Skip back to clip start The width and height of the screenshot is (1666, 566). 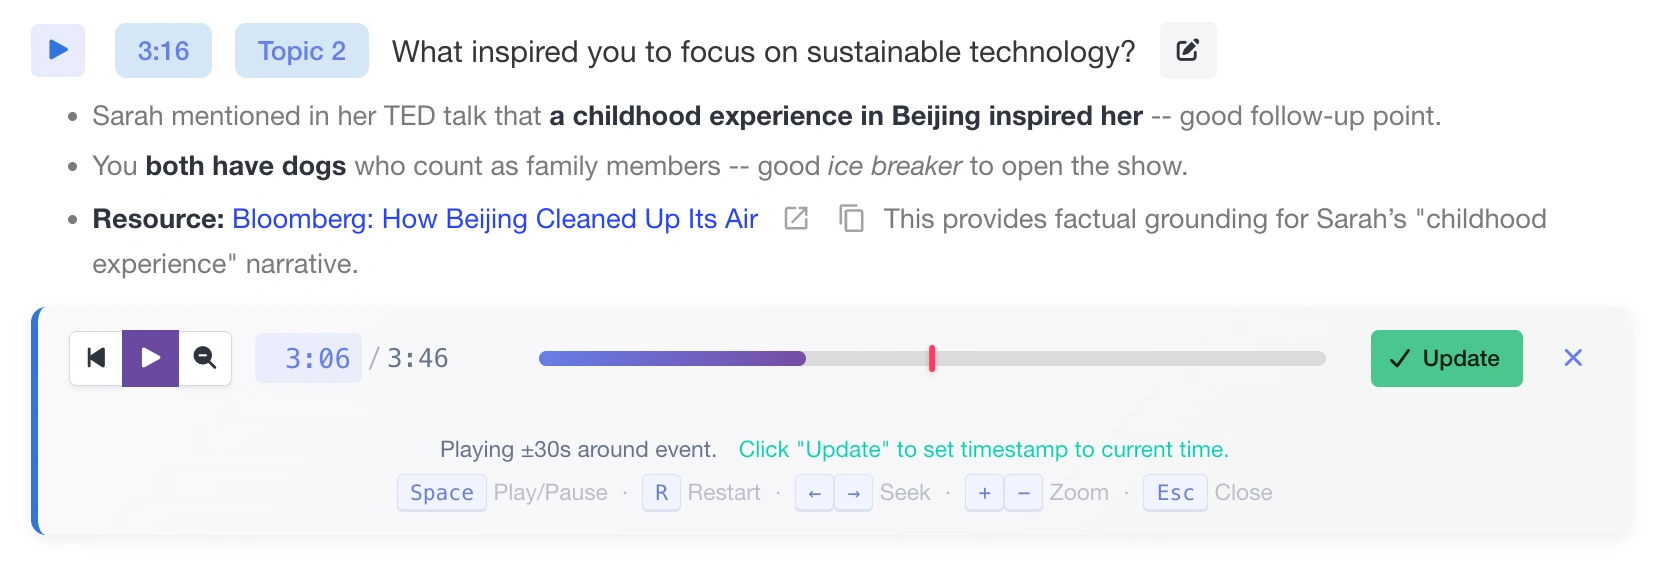pyautogui.click(x=96, y=358)
